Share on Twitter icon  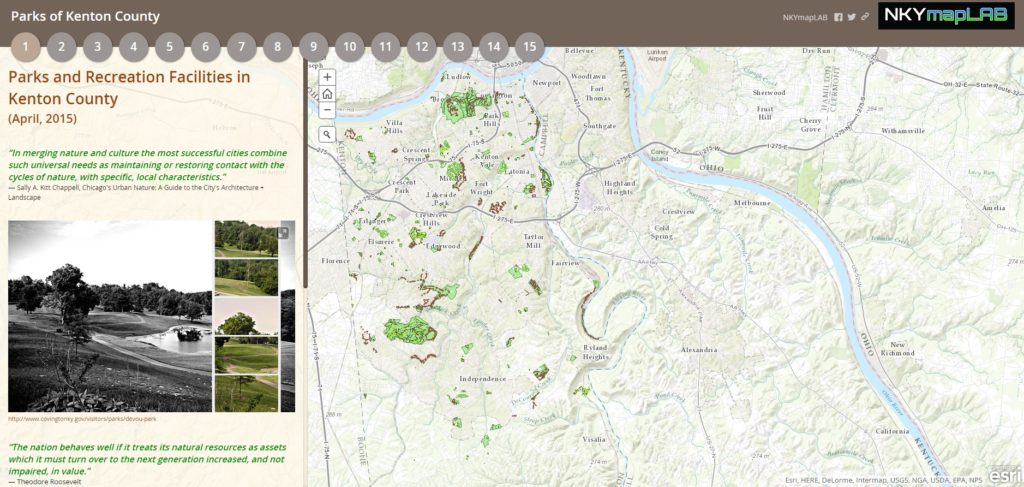(x=852, y=17)
